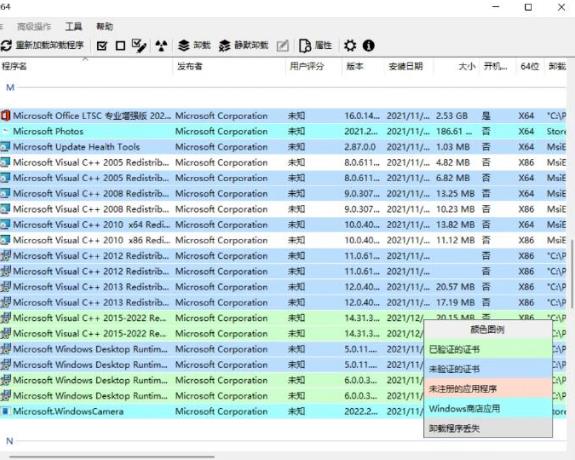Image resolution: width=575 pixels, height=460 pixels.
Task: Click the Microsoft.WindowsCamera row icon
Action: click(5, 411)
